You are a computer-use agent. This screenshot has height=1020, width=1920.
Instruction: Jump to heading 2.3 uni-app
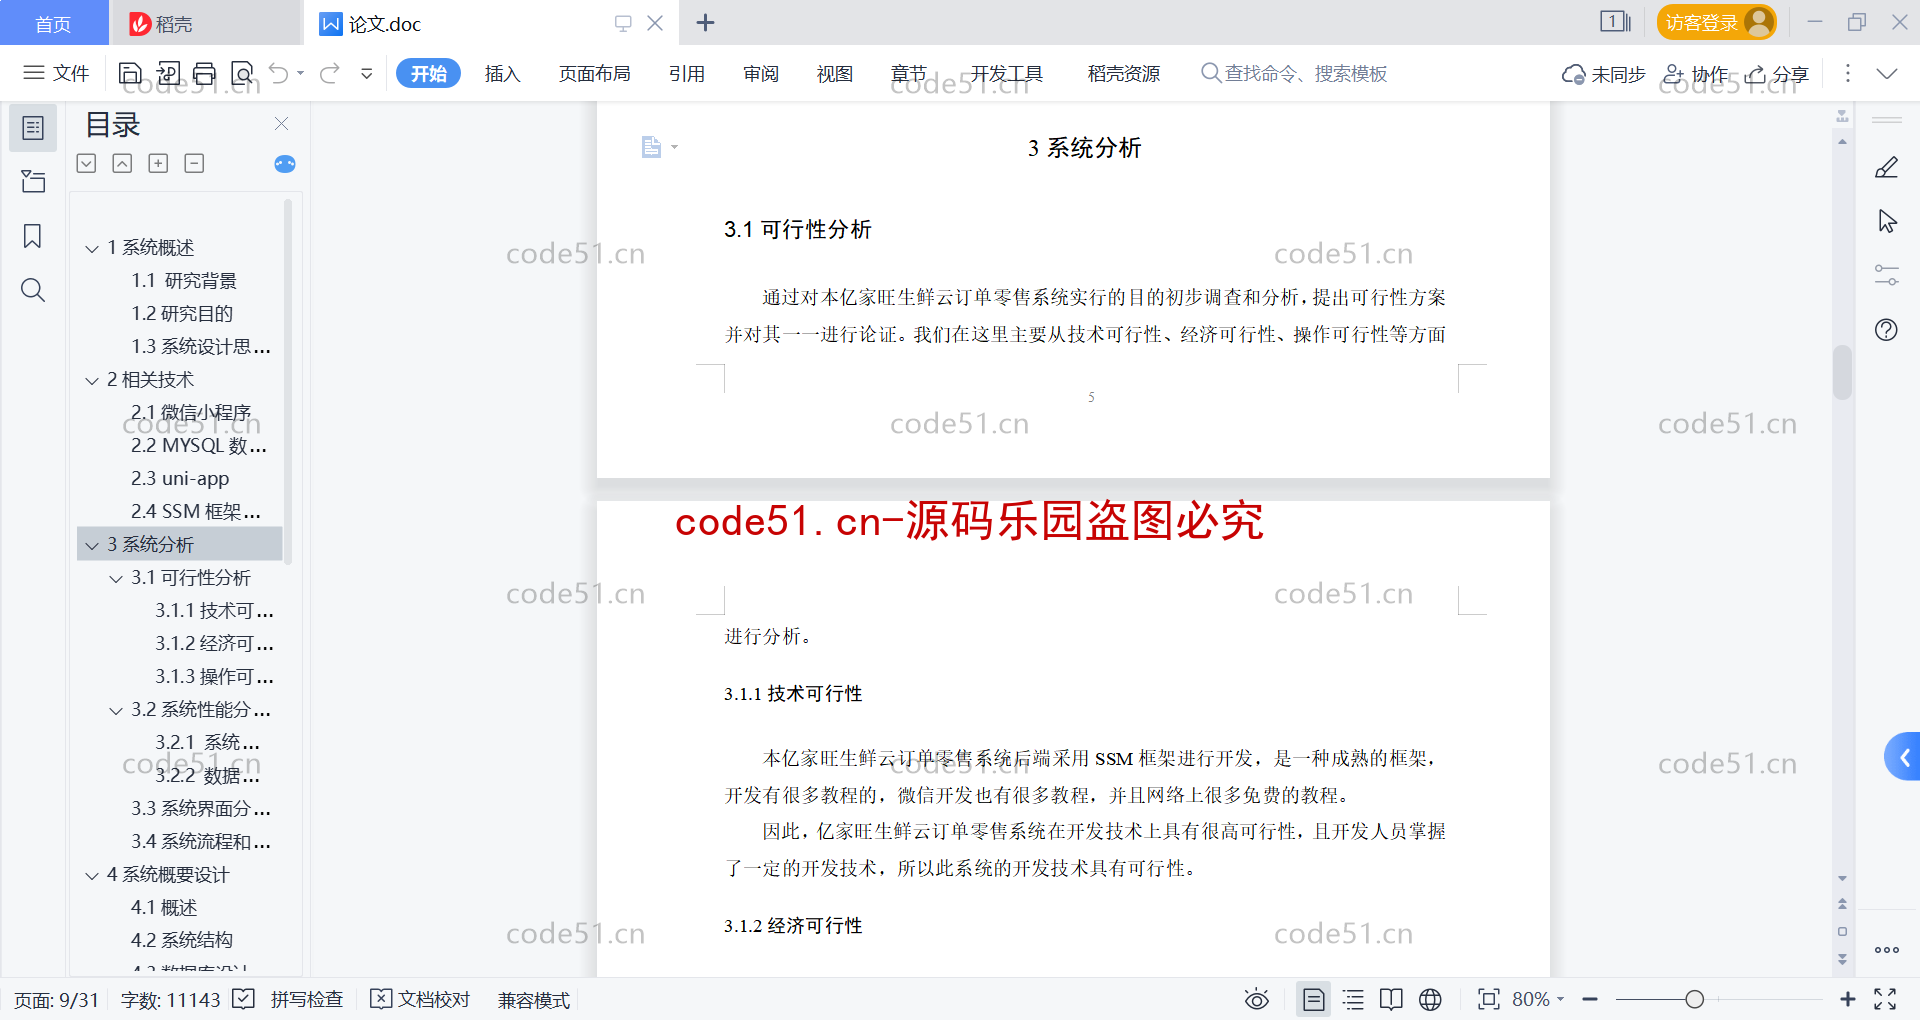(x=180, y=478)
